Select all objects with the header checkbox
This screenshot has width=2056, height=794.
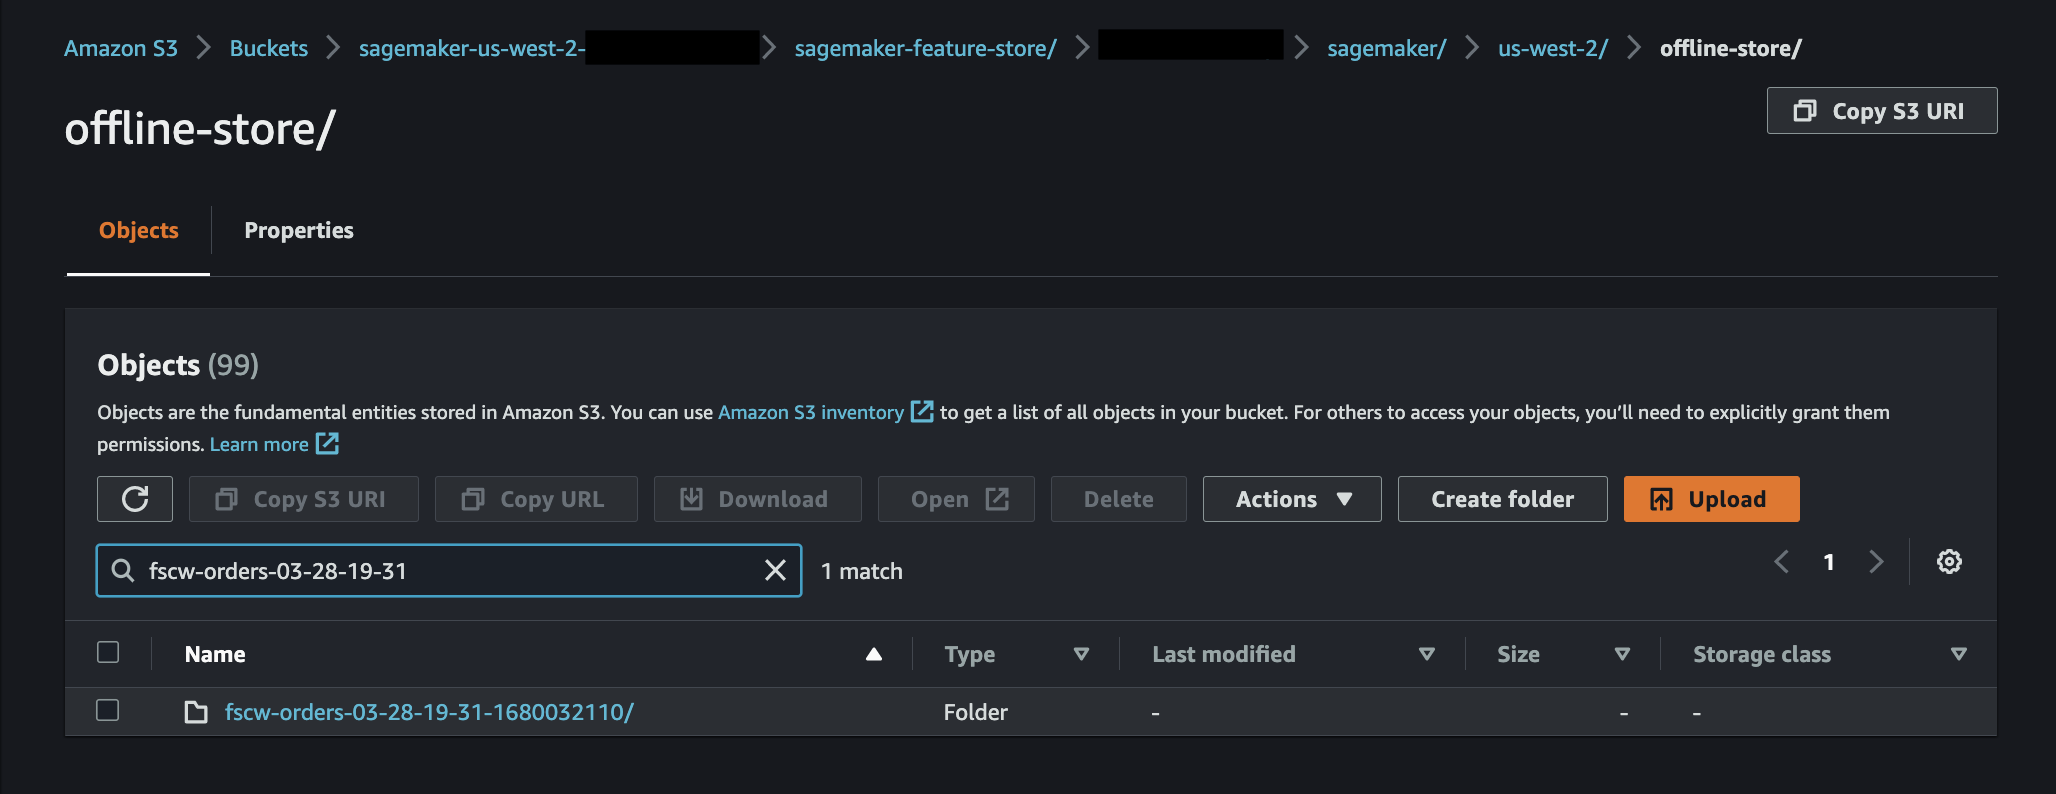click(108, 652)
